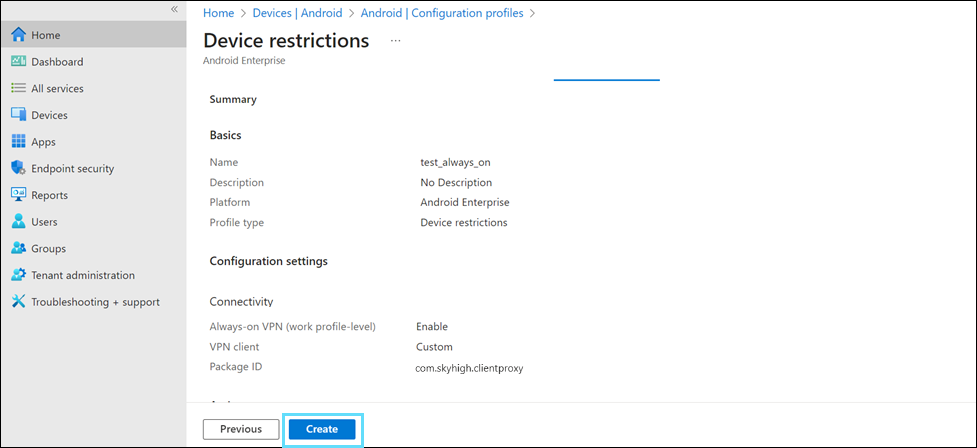Open the ellipsis menu beside Device restrictions
977x448 pixels.
[395, 41]
